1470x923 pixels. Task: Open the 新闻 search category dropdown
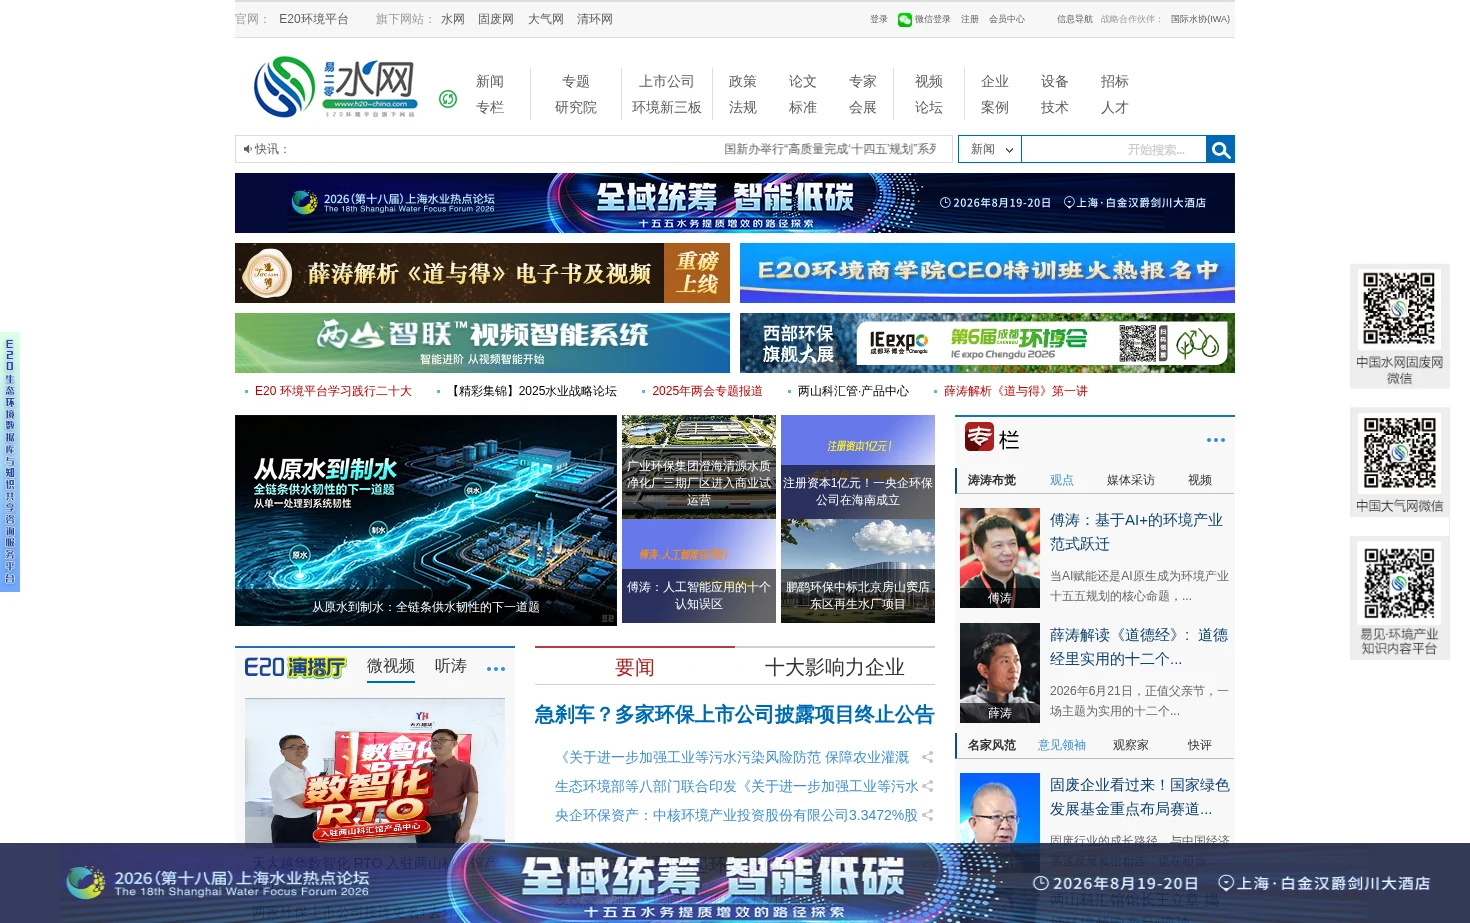(x=990, y=149)
